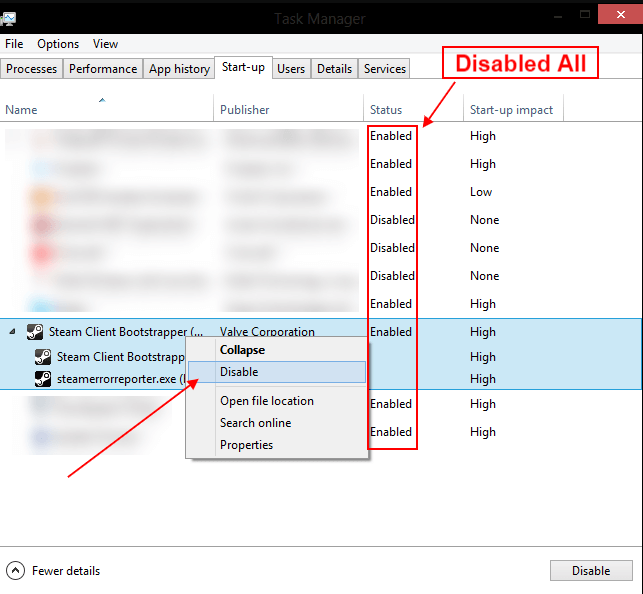Click the Steam icon of the parent Bootstrapper row

[35, 332]
